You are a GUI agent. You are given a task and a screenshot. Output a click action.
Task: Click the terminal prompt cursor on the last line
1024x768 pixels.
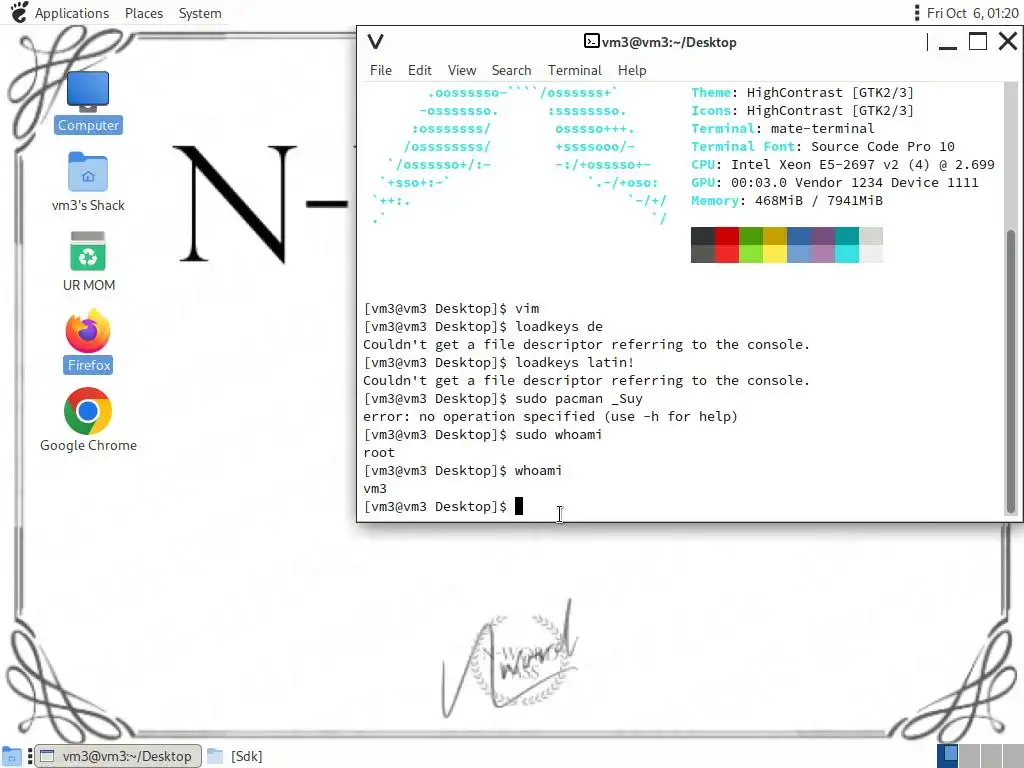pyautogui.click(x=519, y=506)
